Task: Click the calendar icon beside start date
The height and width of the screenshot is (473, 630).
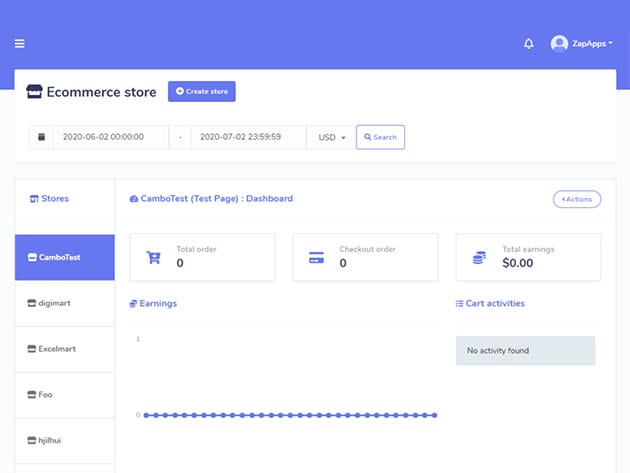Action: pos(41,137)
